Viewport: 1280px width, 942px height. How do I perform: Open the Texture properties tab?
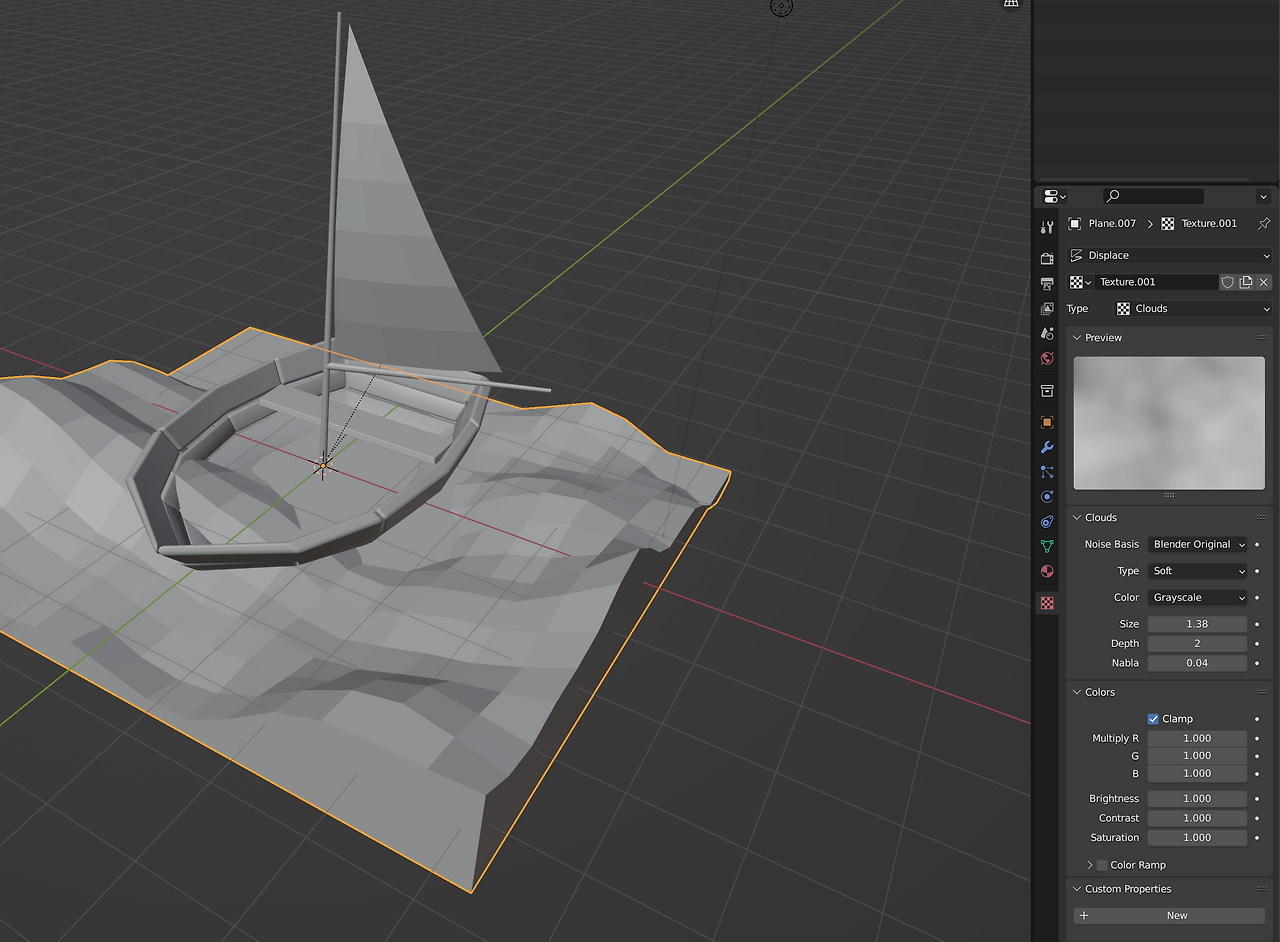(x=1047, y=603)
